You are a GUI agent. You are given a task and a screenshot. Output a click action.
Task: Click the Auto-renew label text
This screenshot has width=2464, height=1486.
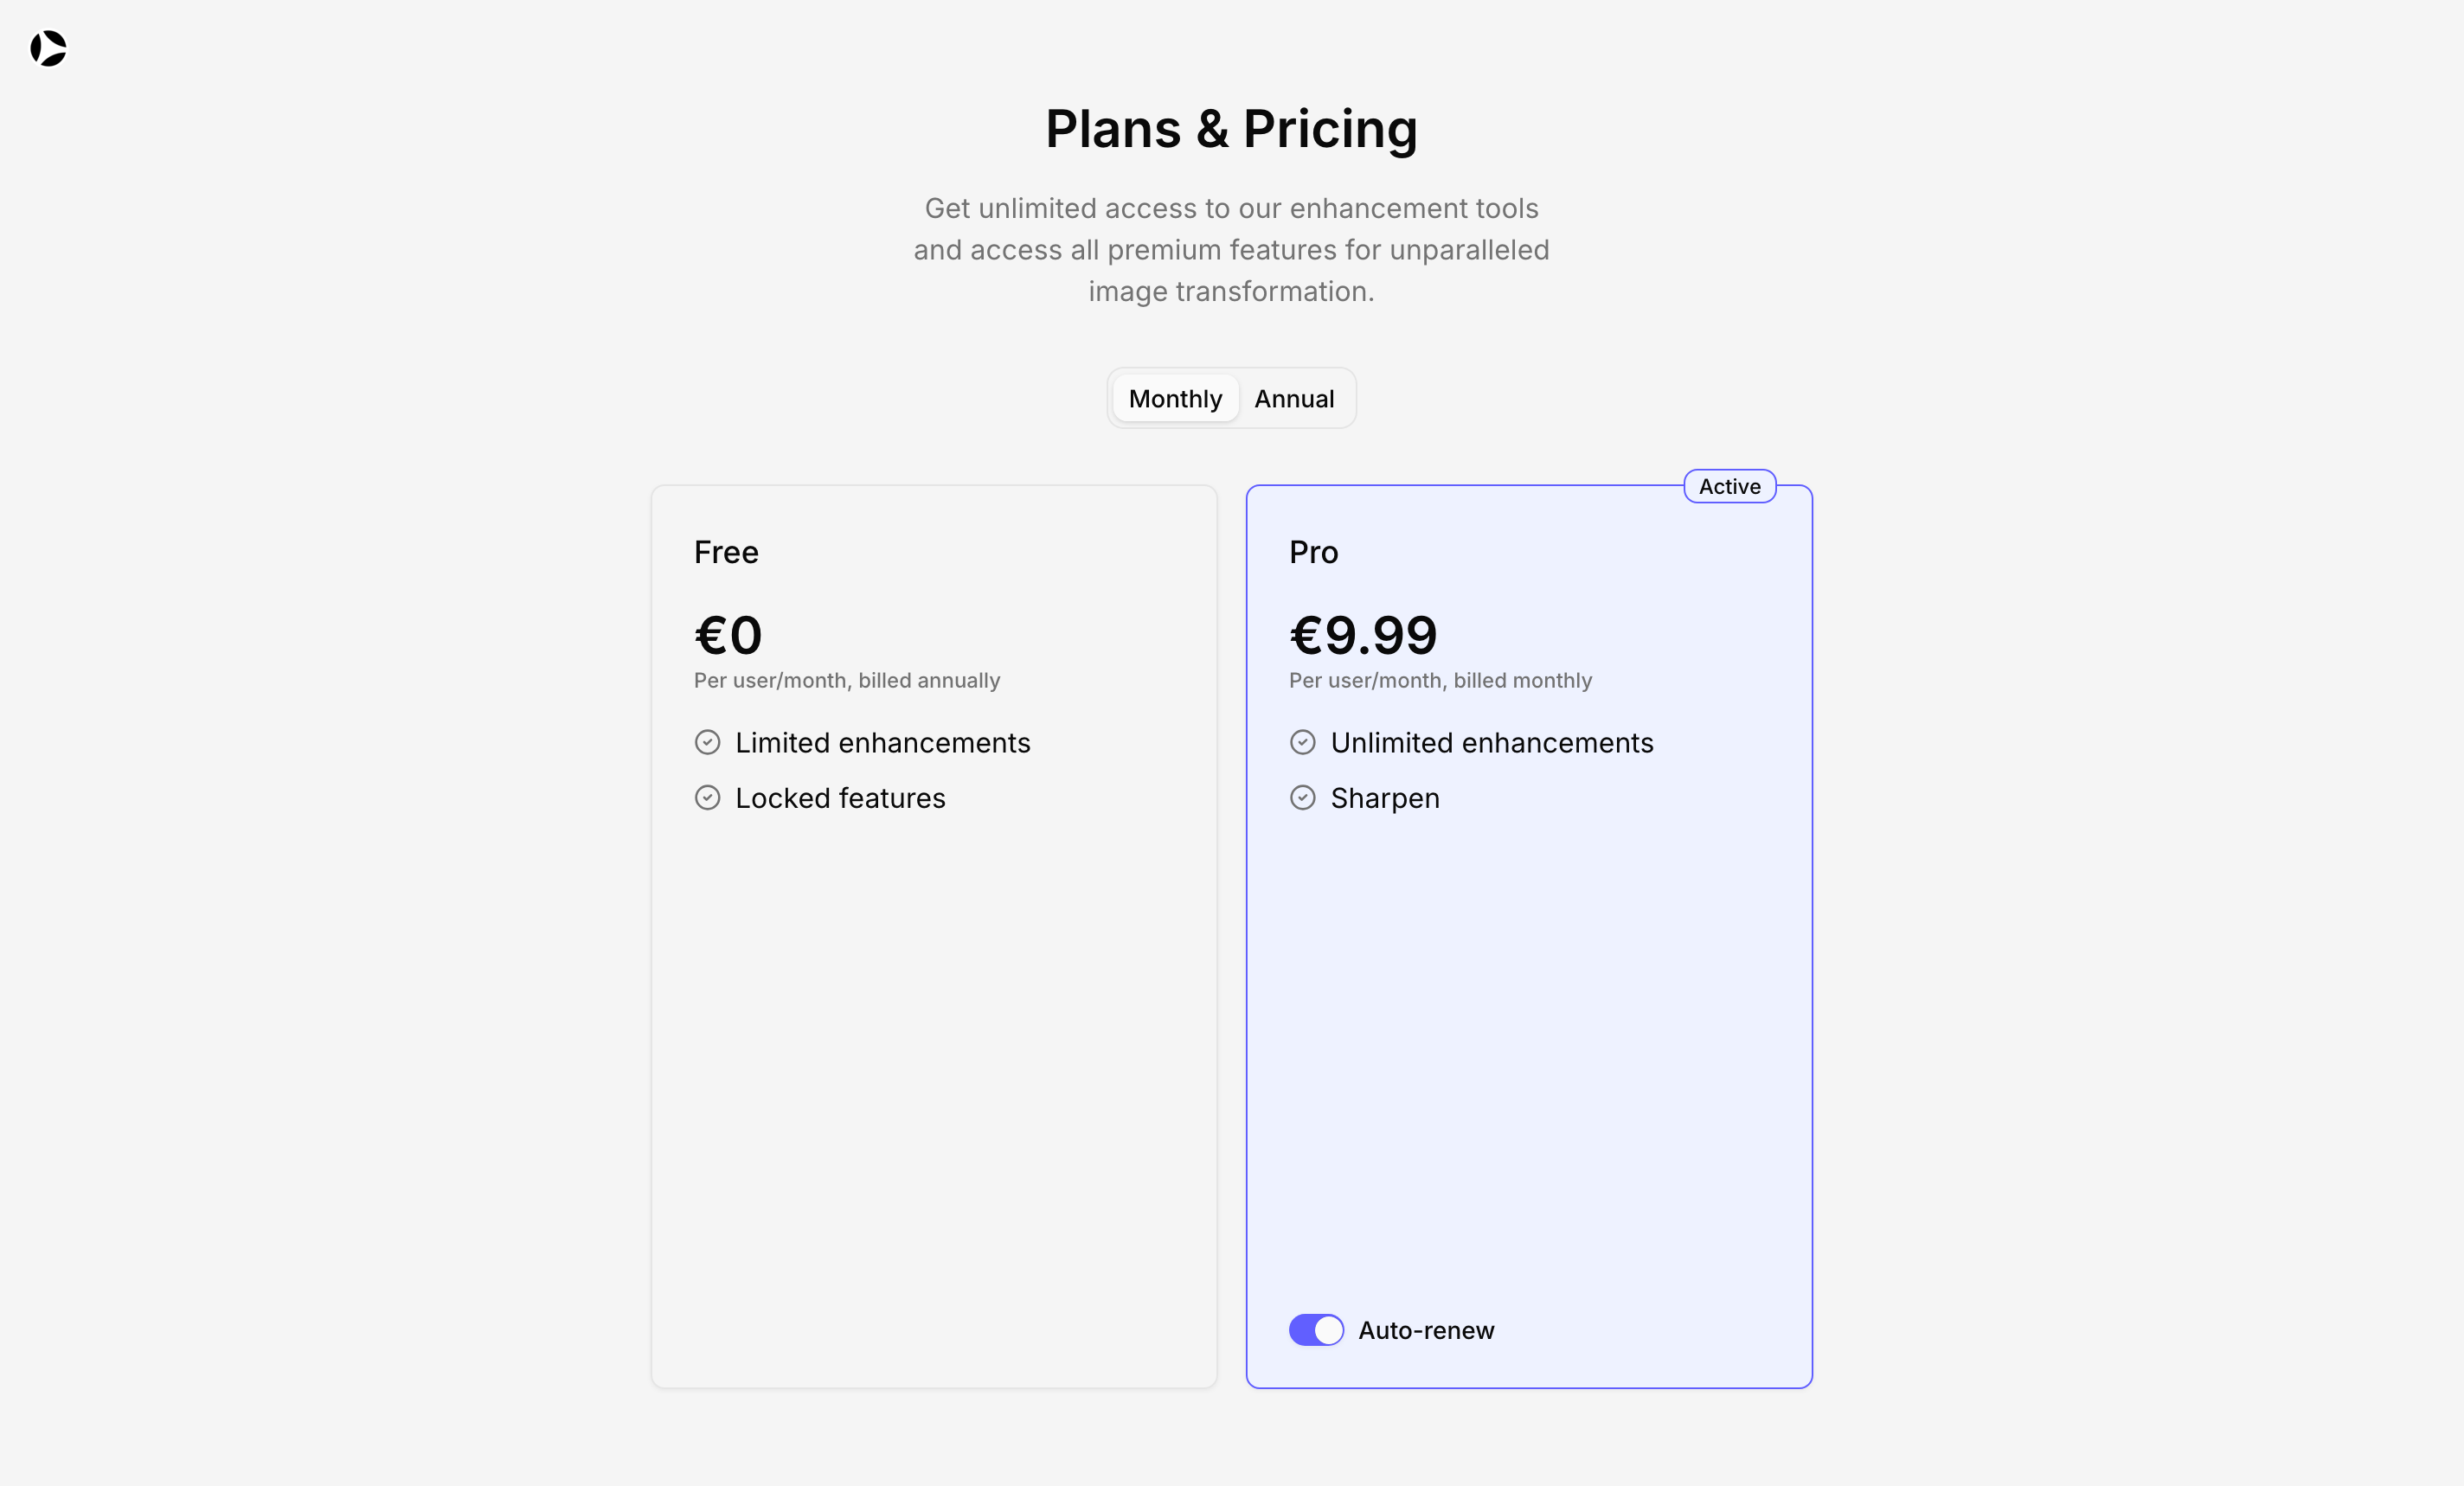coord(1426,1330)
